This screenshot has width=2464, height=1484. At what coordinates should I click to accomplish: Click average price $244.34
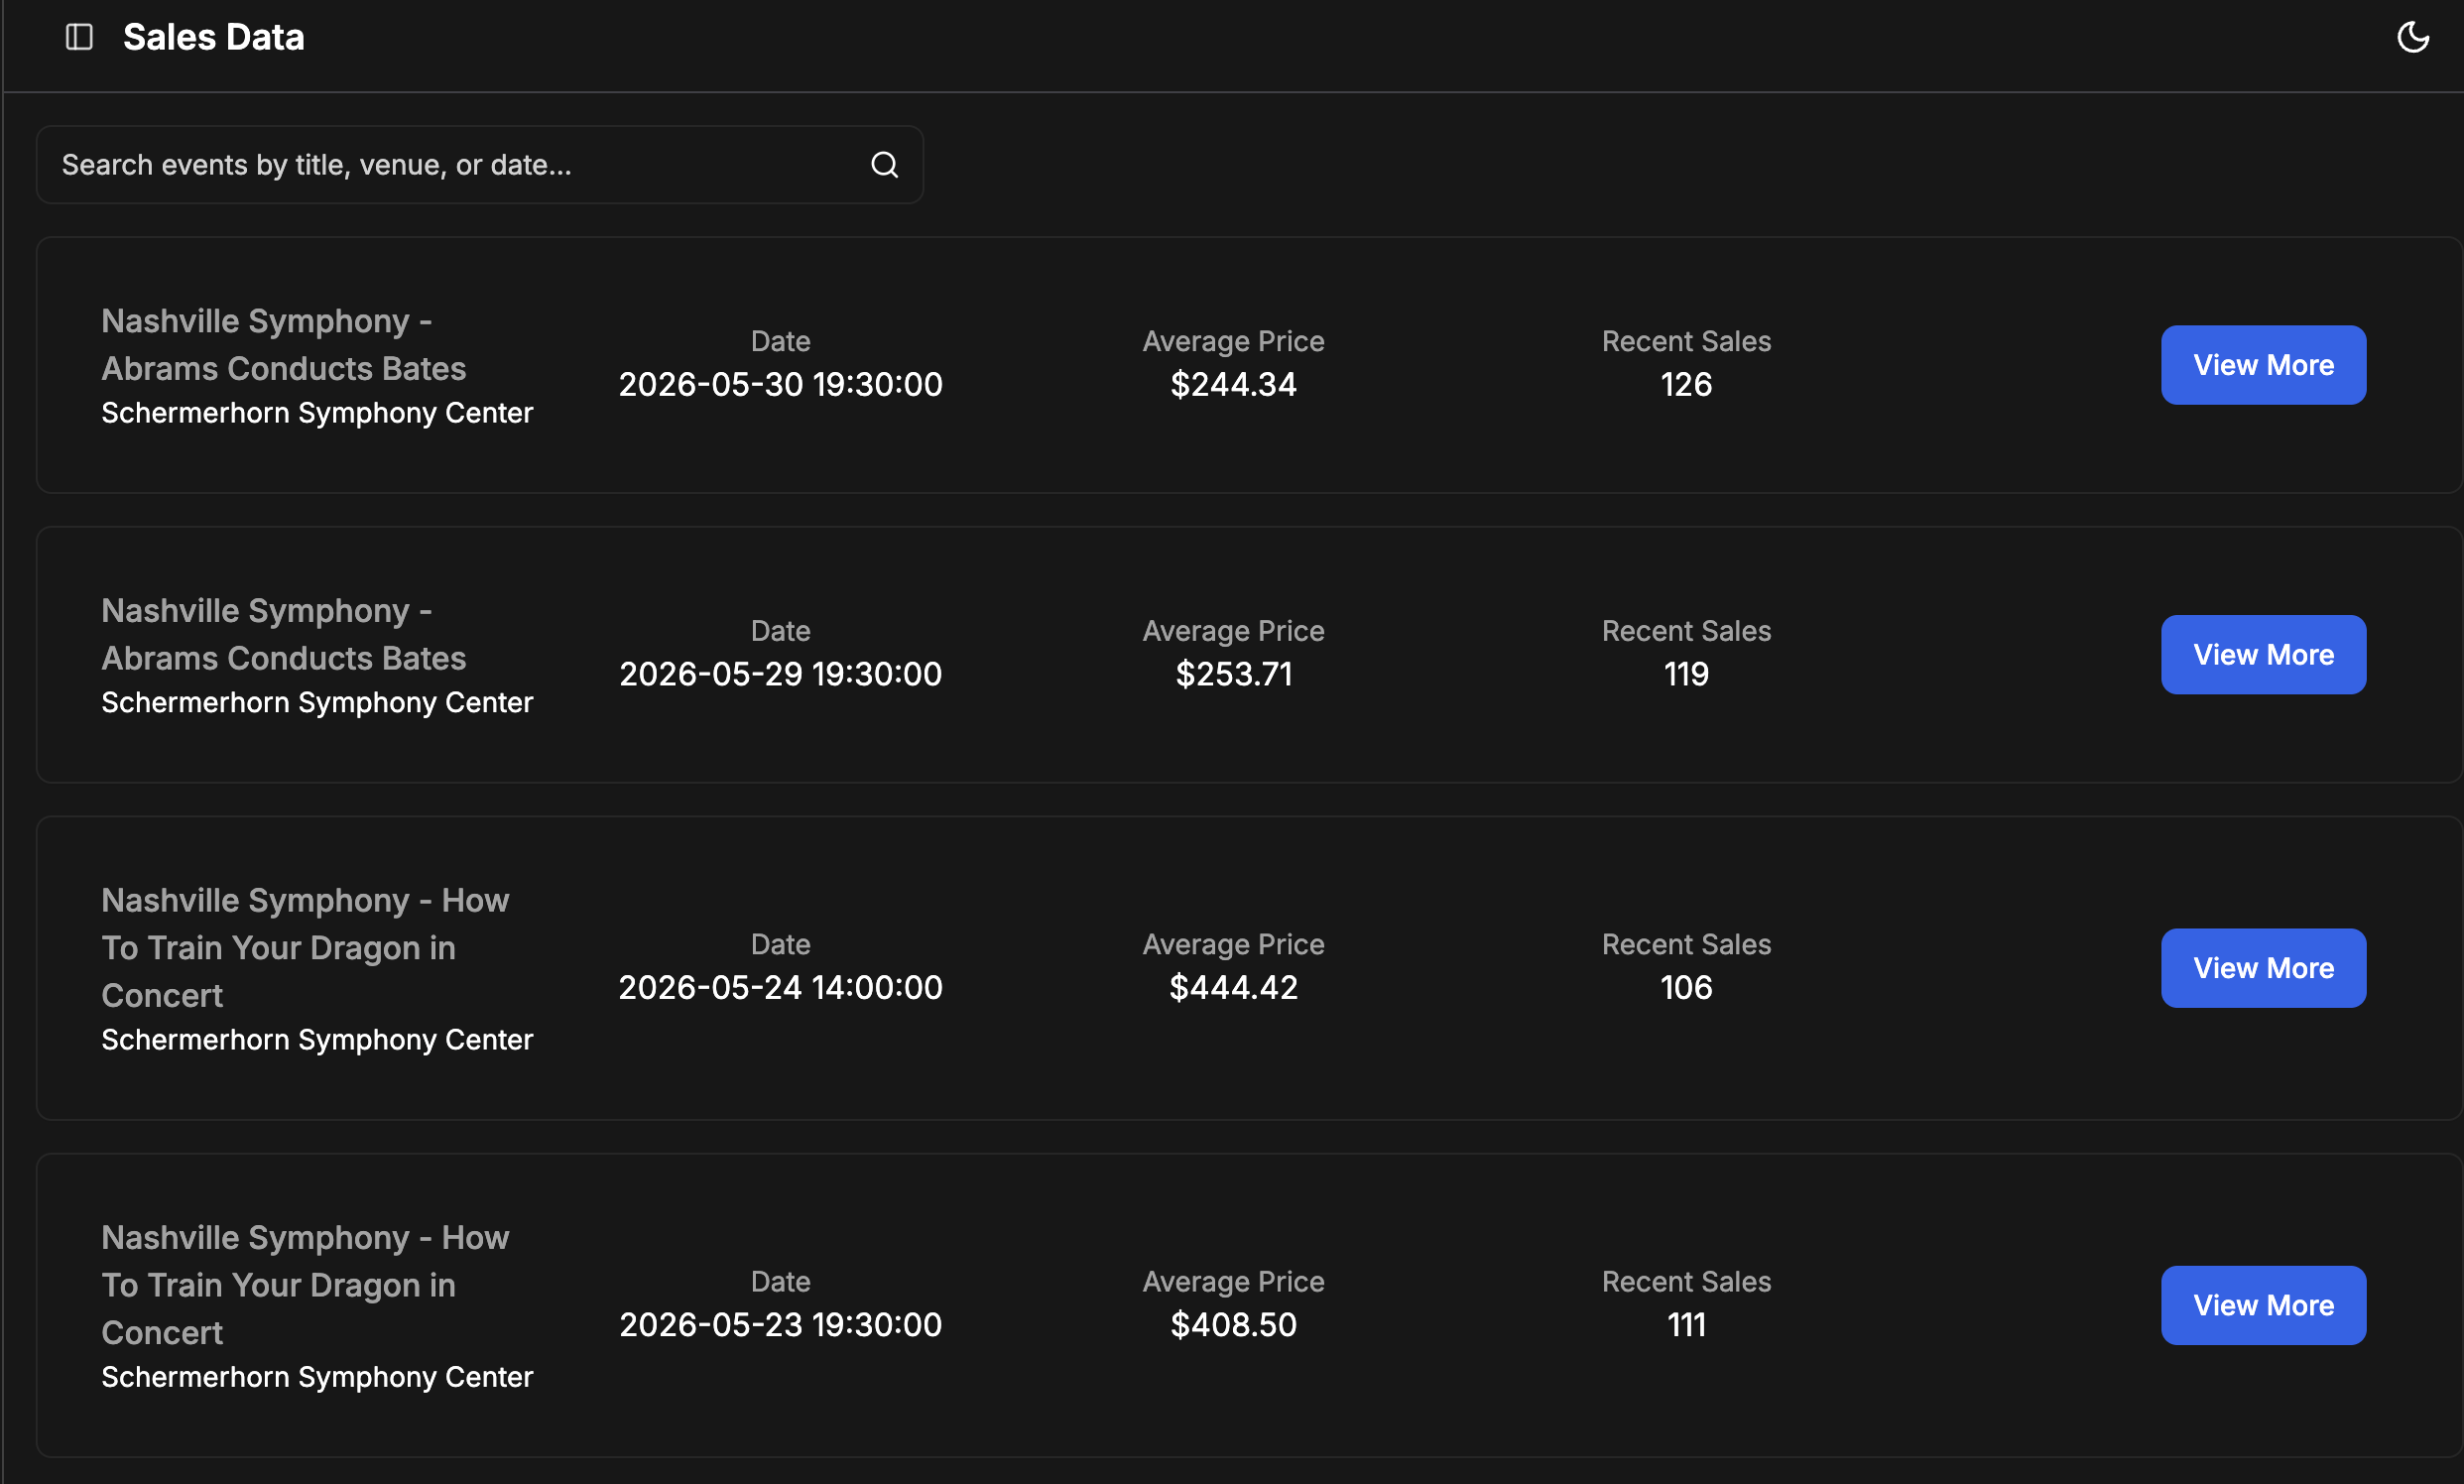coord(1233,385)
